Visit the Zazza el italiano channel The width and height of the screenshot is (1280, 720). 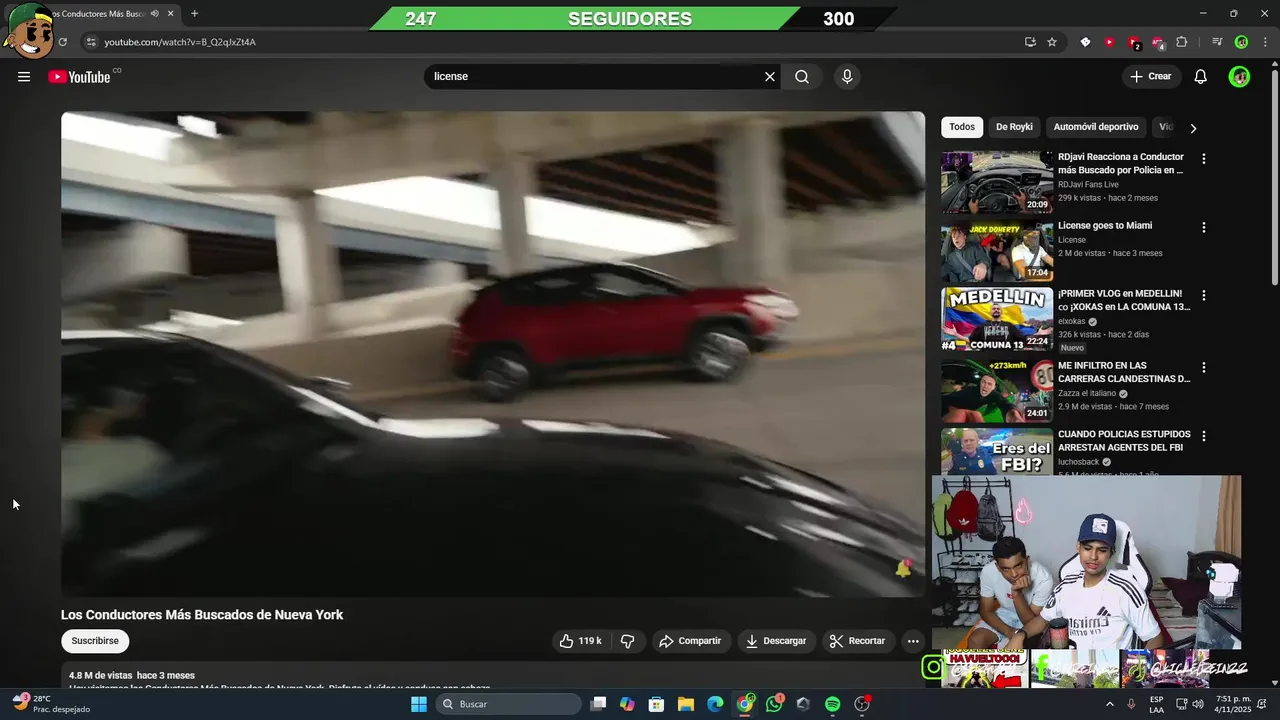coord(1087,393)
